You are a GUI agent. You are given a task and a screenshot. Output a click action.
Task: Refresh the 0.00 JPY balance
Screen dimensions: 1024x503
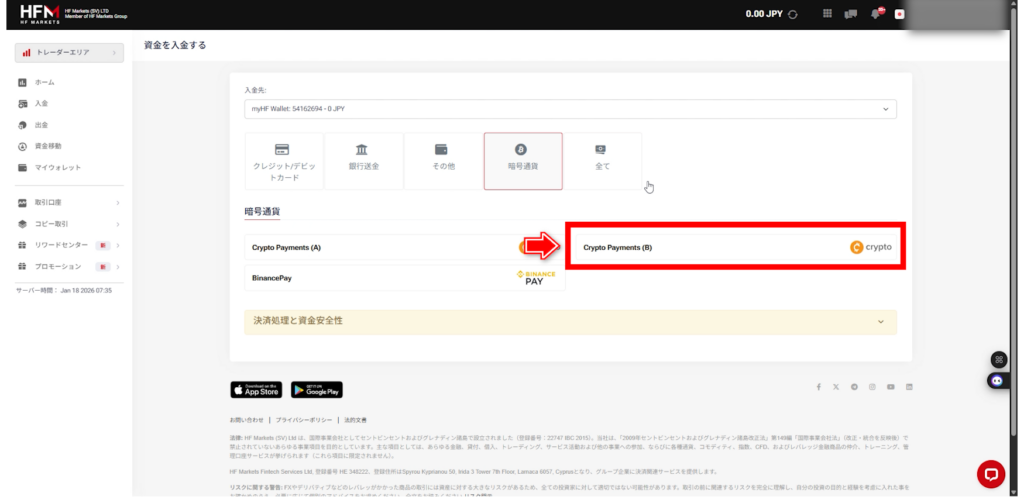tap(793, 14)
